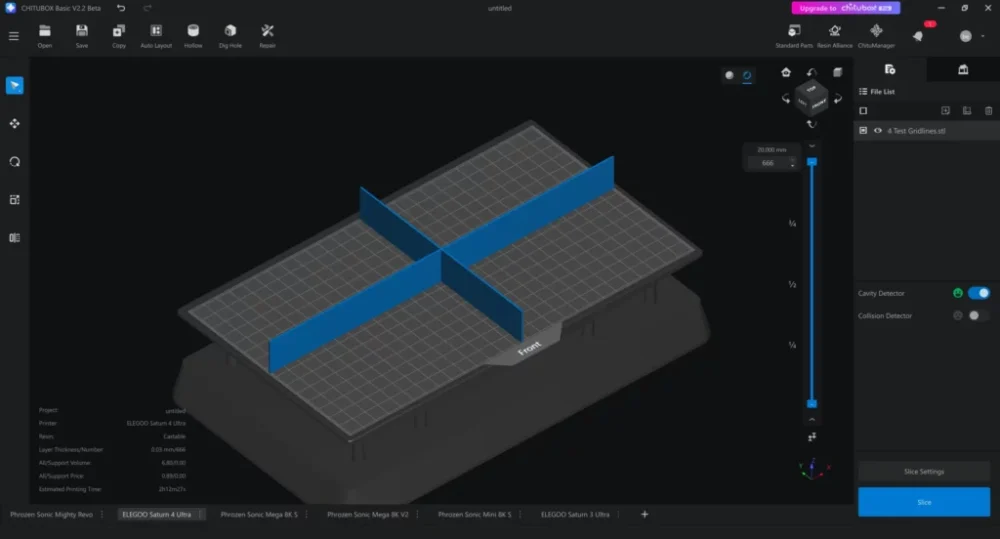
Task: Select the Rotate tool in left sidebar
Action: point(14,161)
